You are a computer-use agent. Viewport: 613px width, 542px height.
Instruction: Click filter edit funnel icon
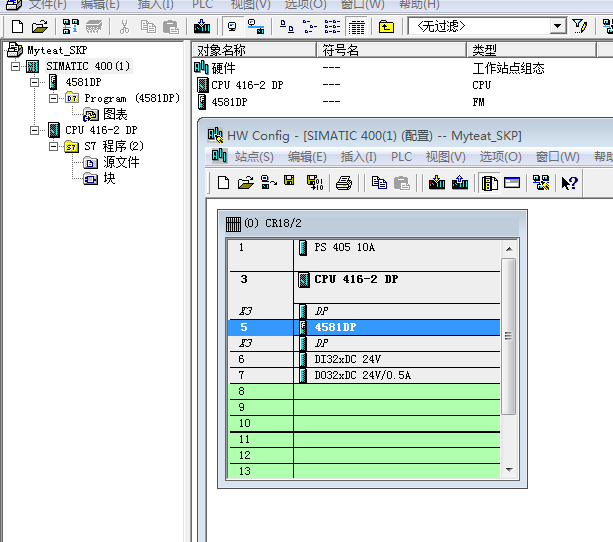click(579, 27)
